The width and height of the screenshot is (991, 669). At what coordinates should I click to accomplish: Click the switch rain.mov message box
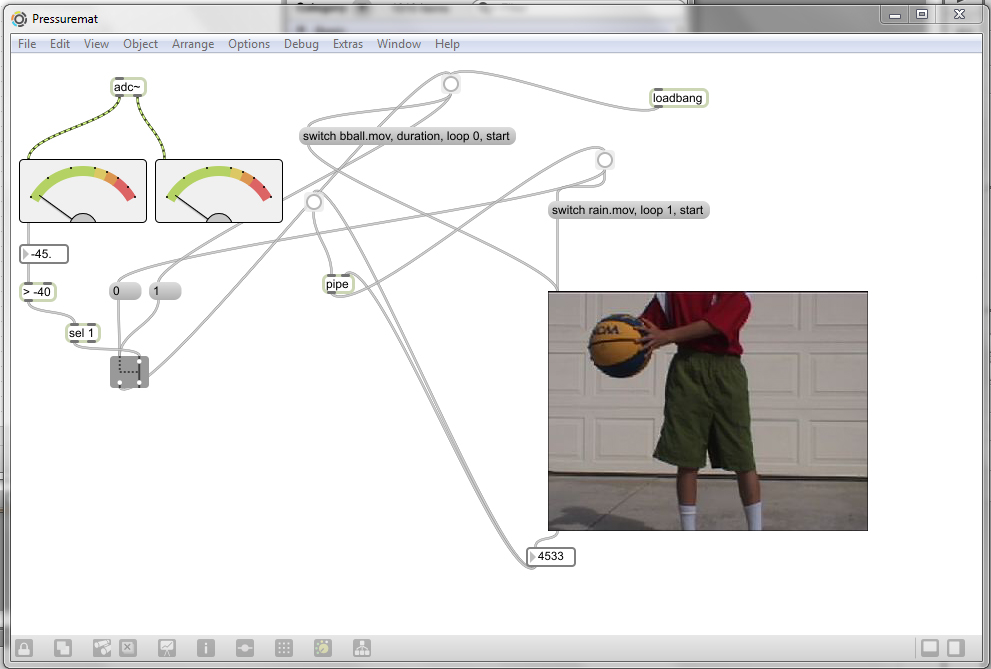pyautogui.click(x=628, y=211)
